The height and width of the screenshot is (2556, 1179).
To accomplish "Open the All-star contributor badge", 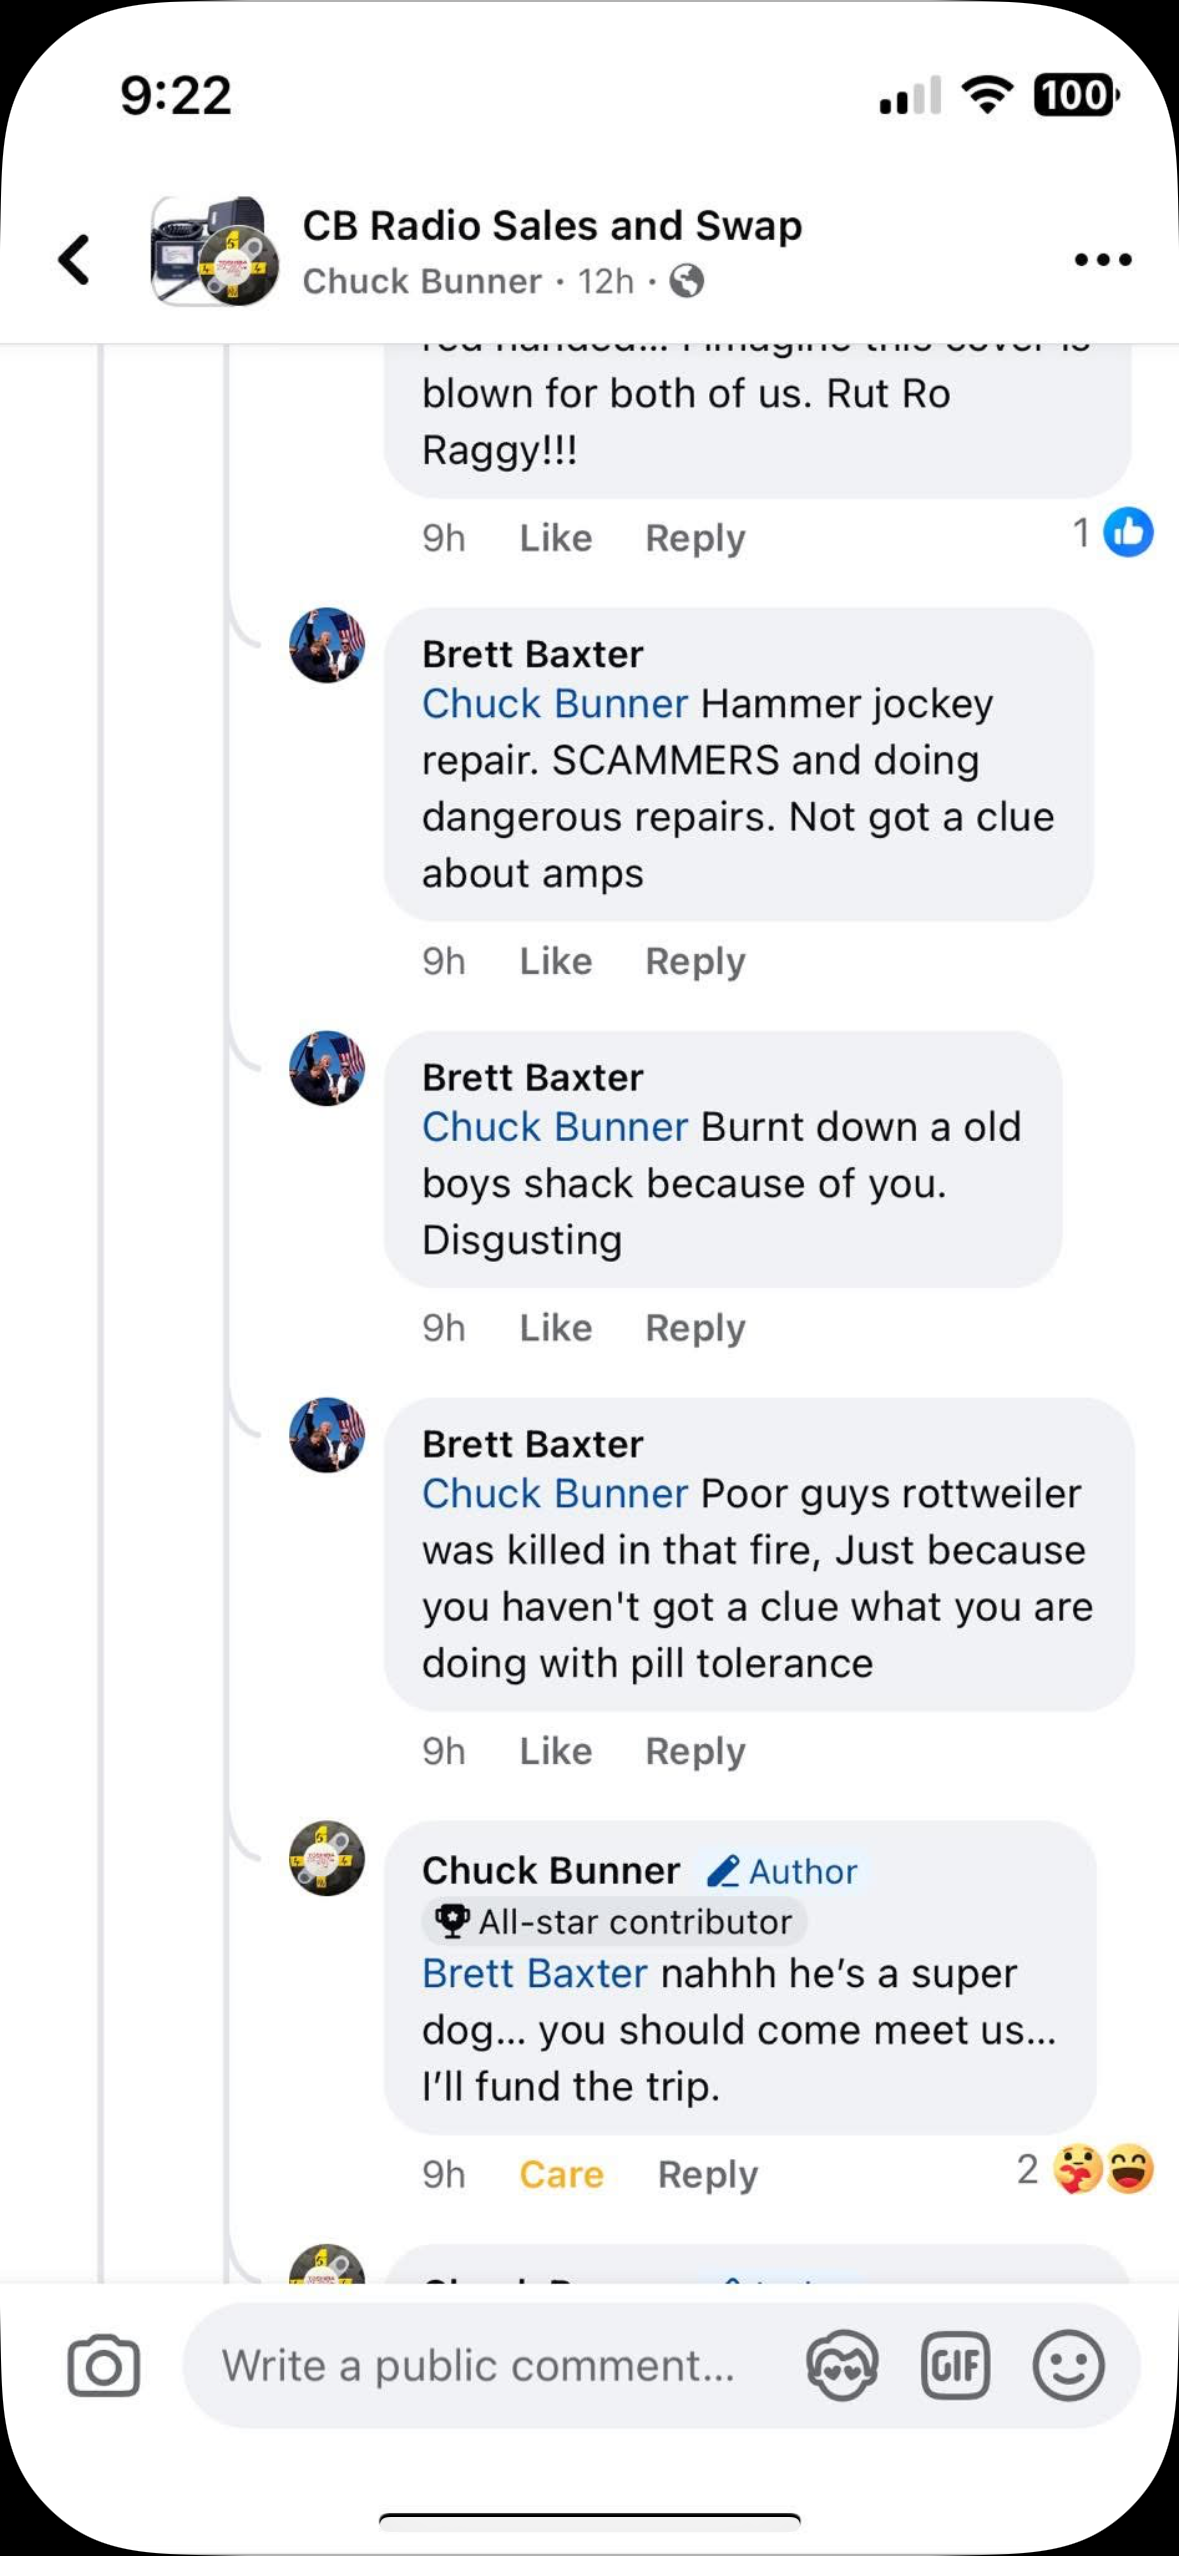I will tap(615, 1922).
